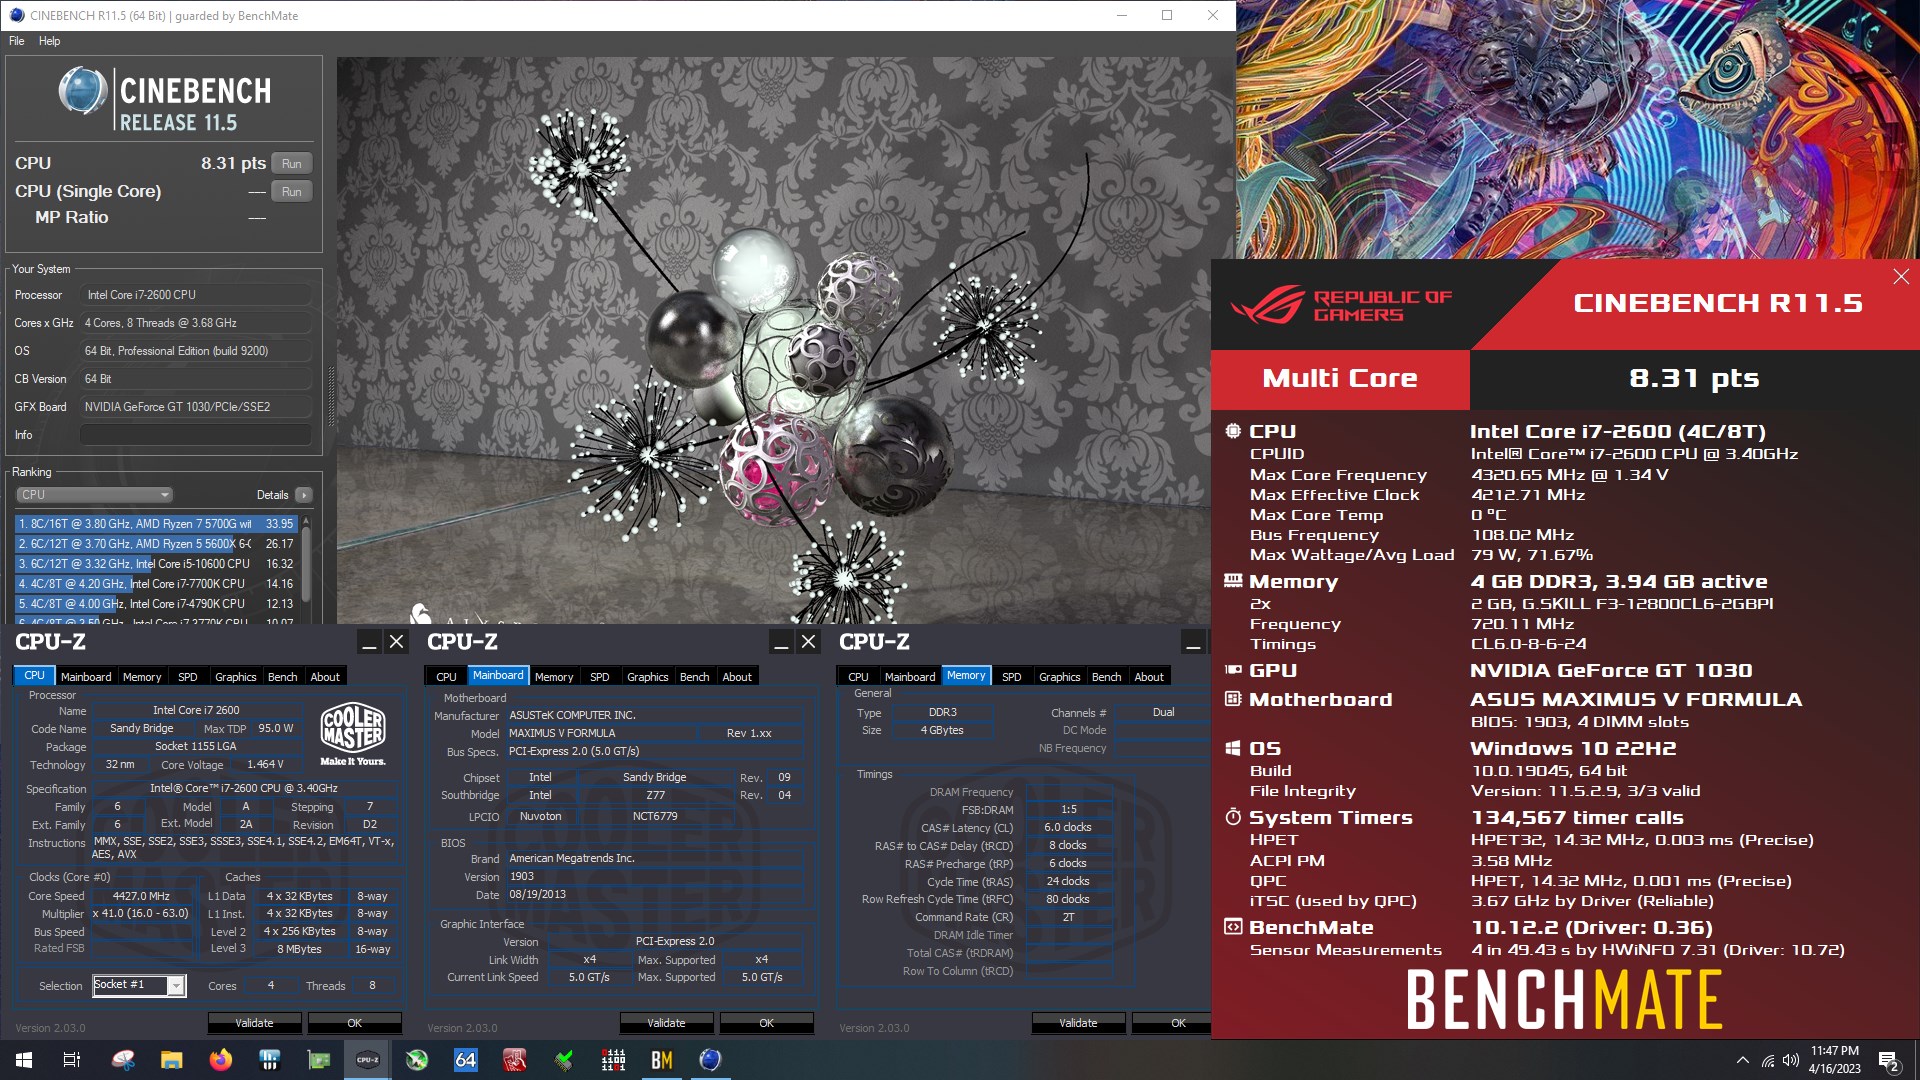Select ranking row AMD Ryzen 7 5700G
The height and width of the screenshot is (1080, 1920).
[156, 524]
